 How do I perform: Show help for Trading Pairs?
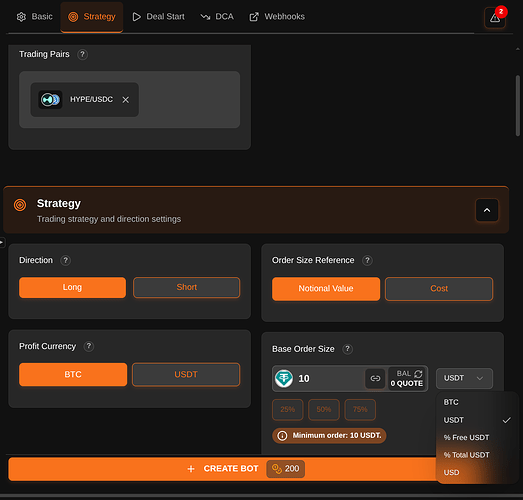coord(82,54)
